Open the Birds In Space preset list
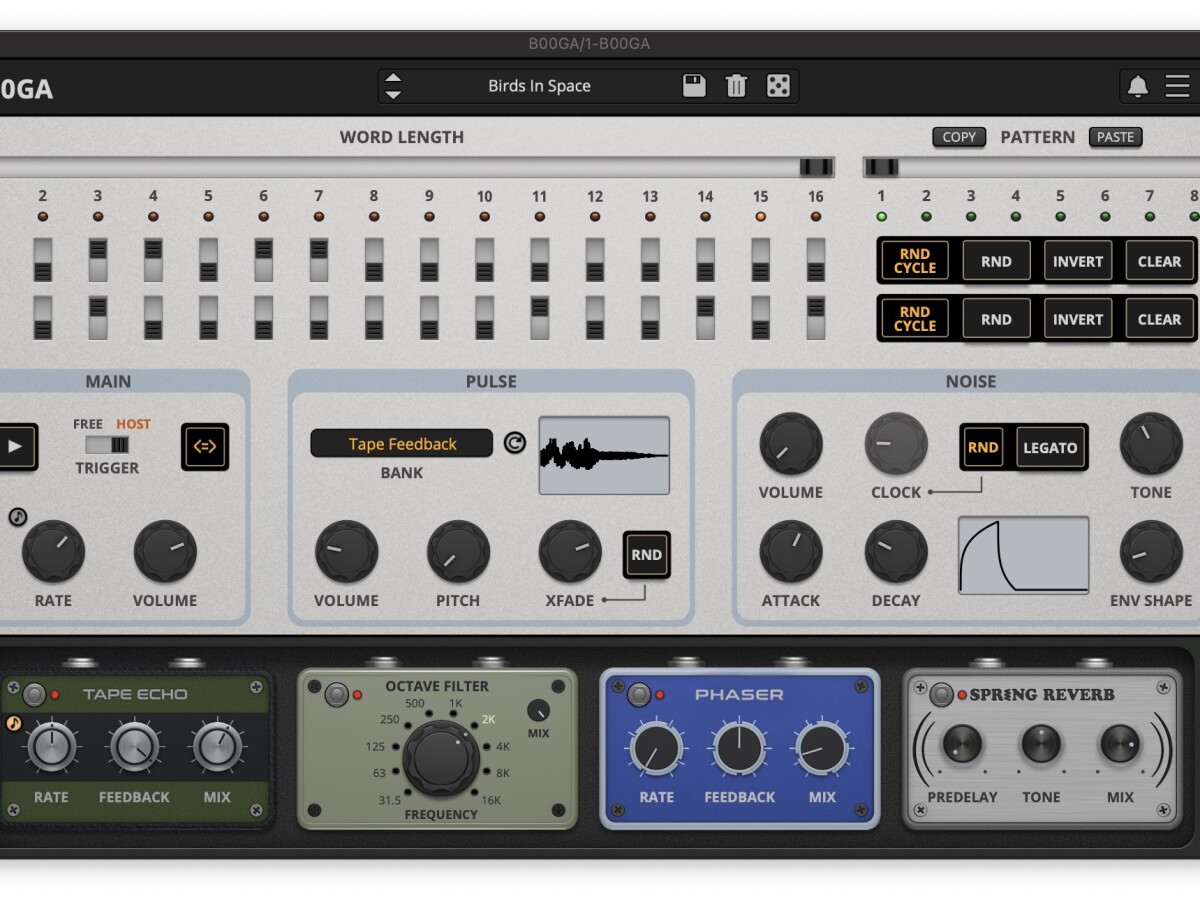 [539, 86]
